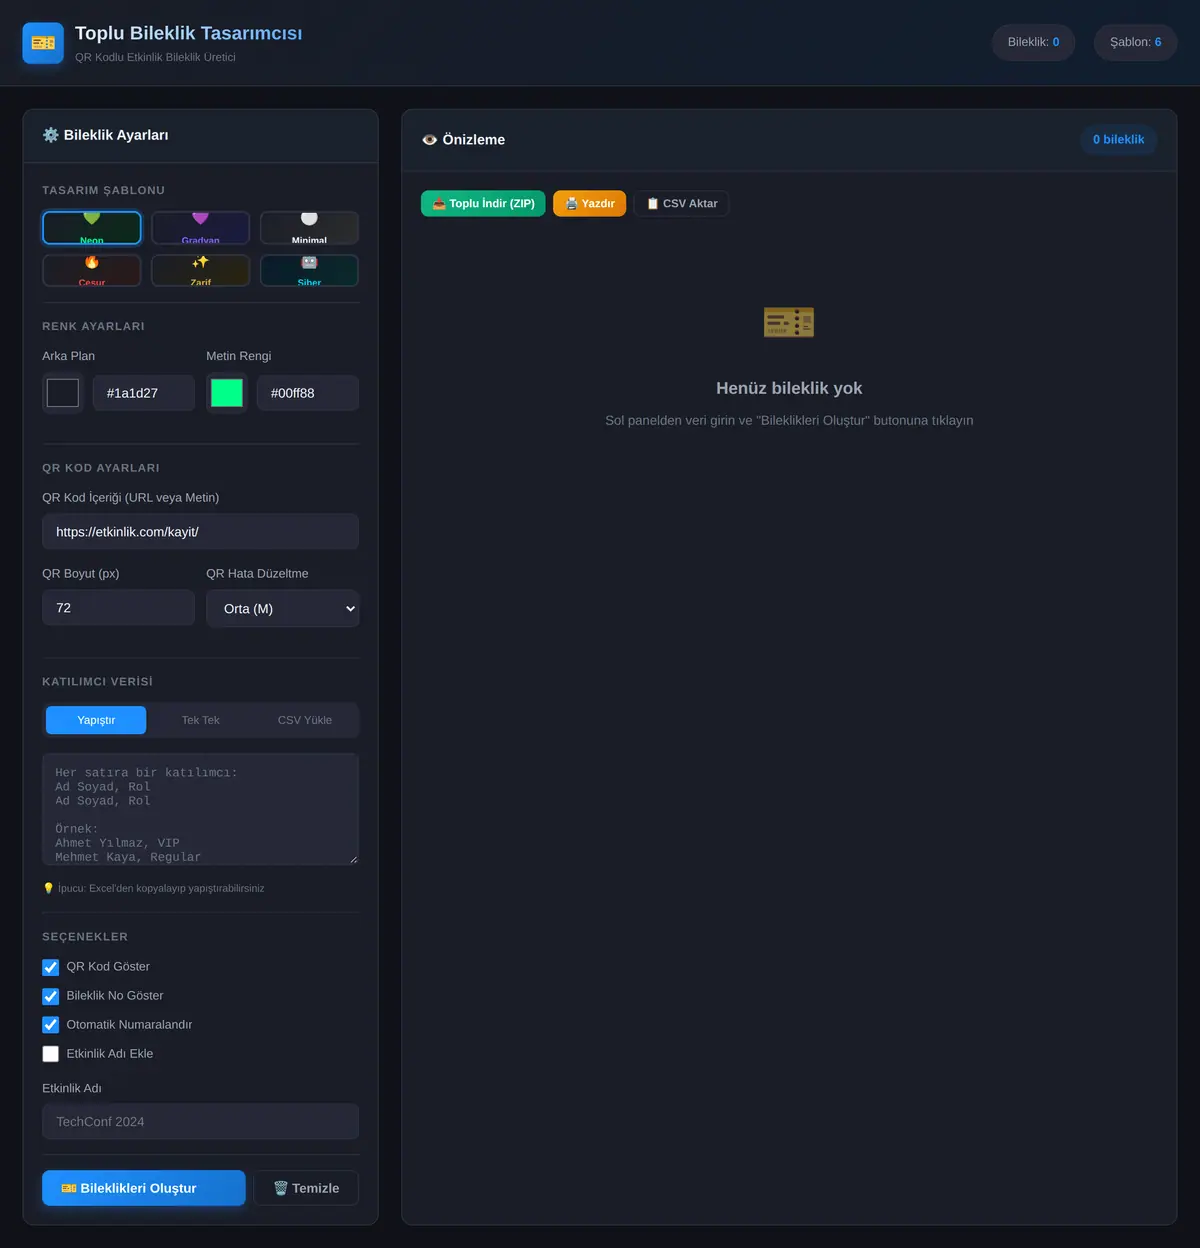Pick the Cesur flame template
The image size is (1200, 1248).
point(92,270)
